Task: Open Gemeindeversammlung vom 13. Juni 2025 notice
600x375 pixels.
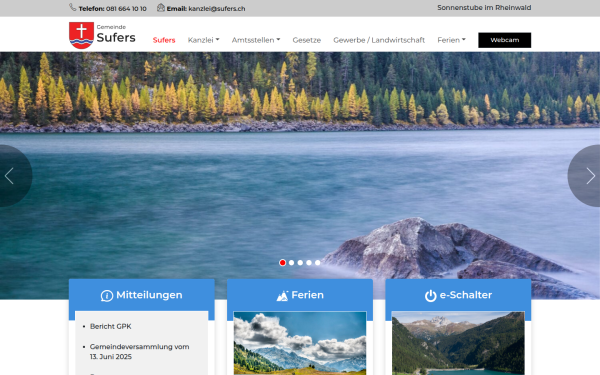Action: click(139, 351)
